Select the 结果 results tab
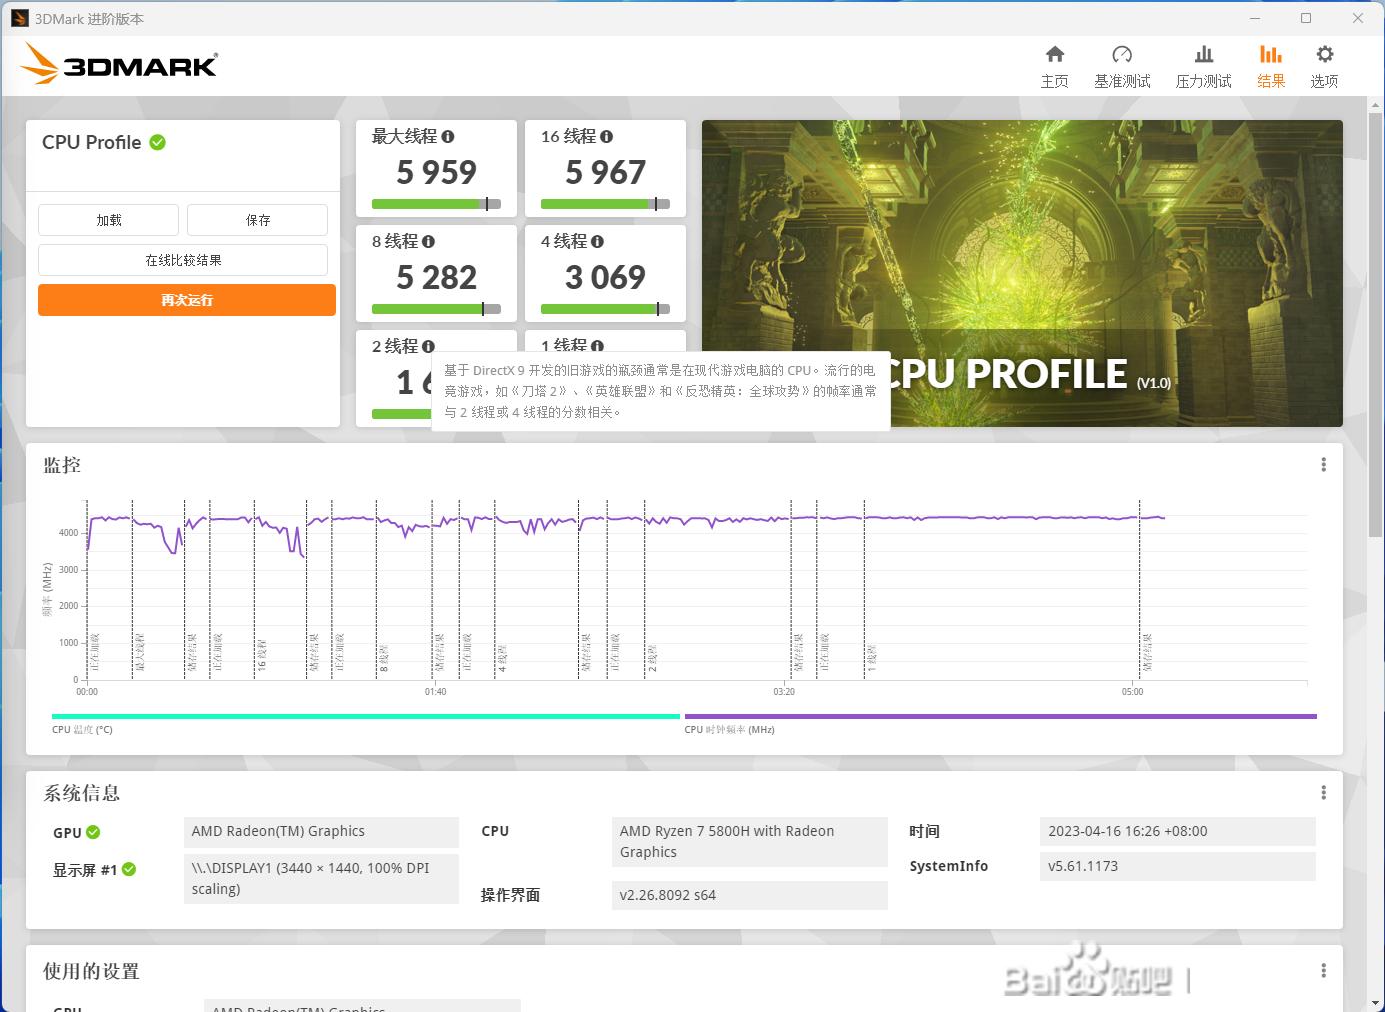1385x1012 pixels. point(1271,67)
